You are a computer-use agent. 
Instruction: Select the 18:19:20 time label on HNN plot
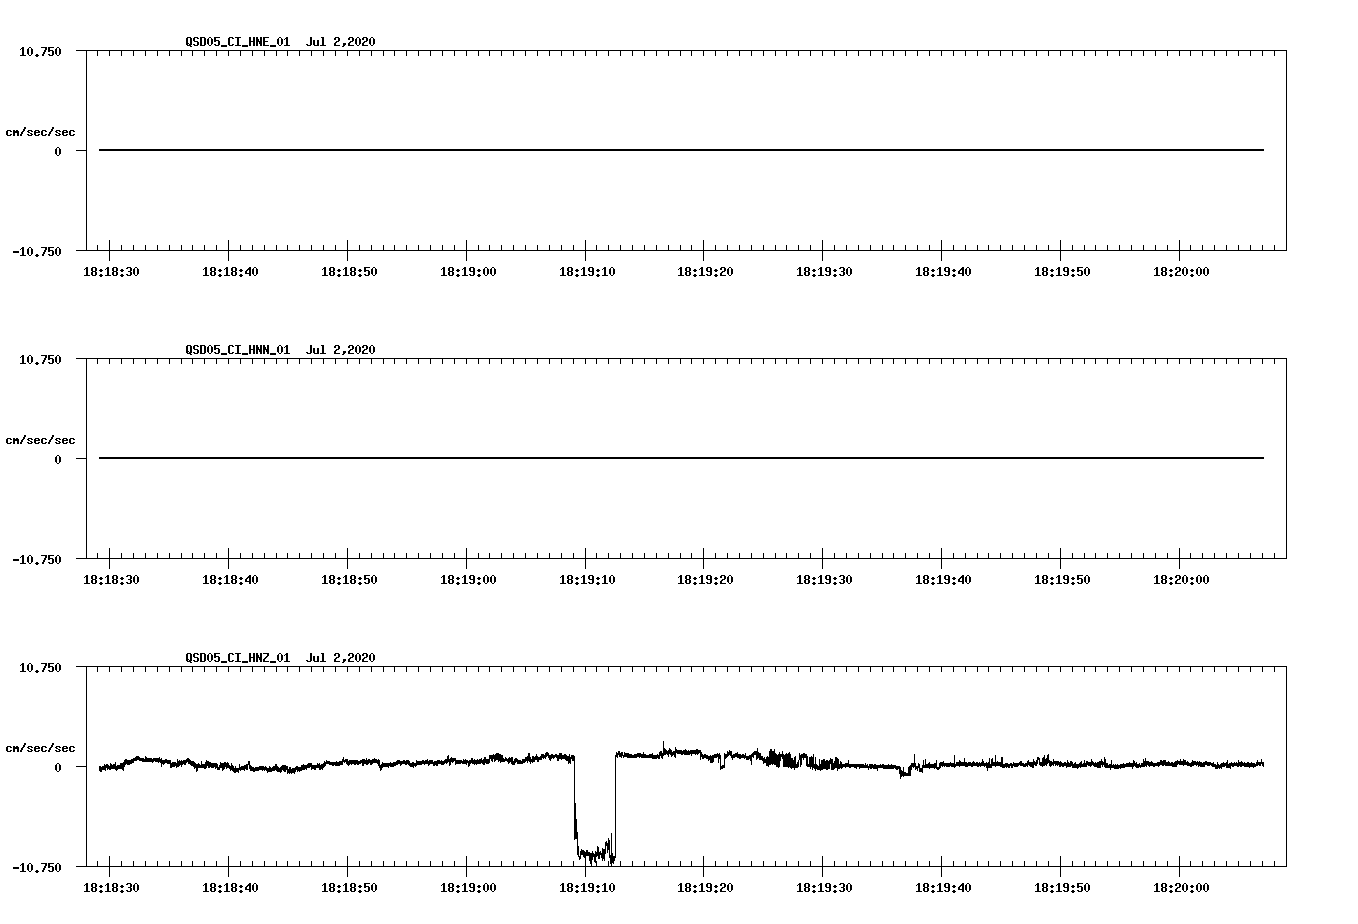(705, 579)
